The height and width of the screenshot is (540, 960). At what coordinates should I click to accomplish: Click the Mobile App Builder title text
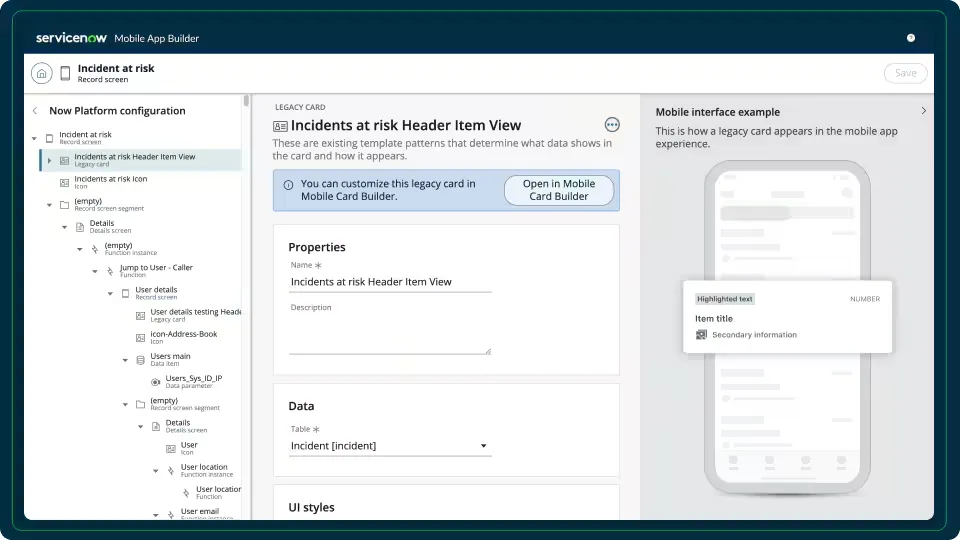157,39
